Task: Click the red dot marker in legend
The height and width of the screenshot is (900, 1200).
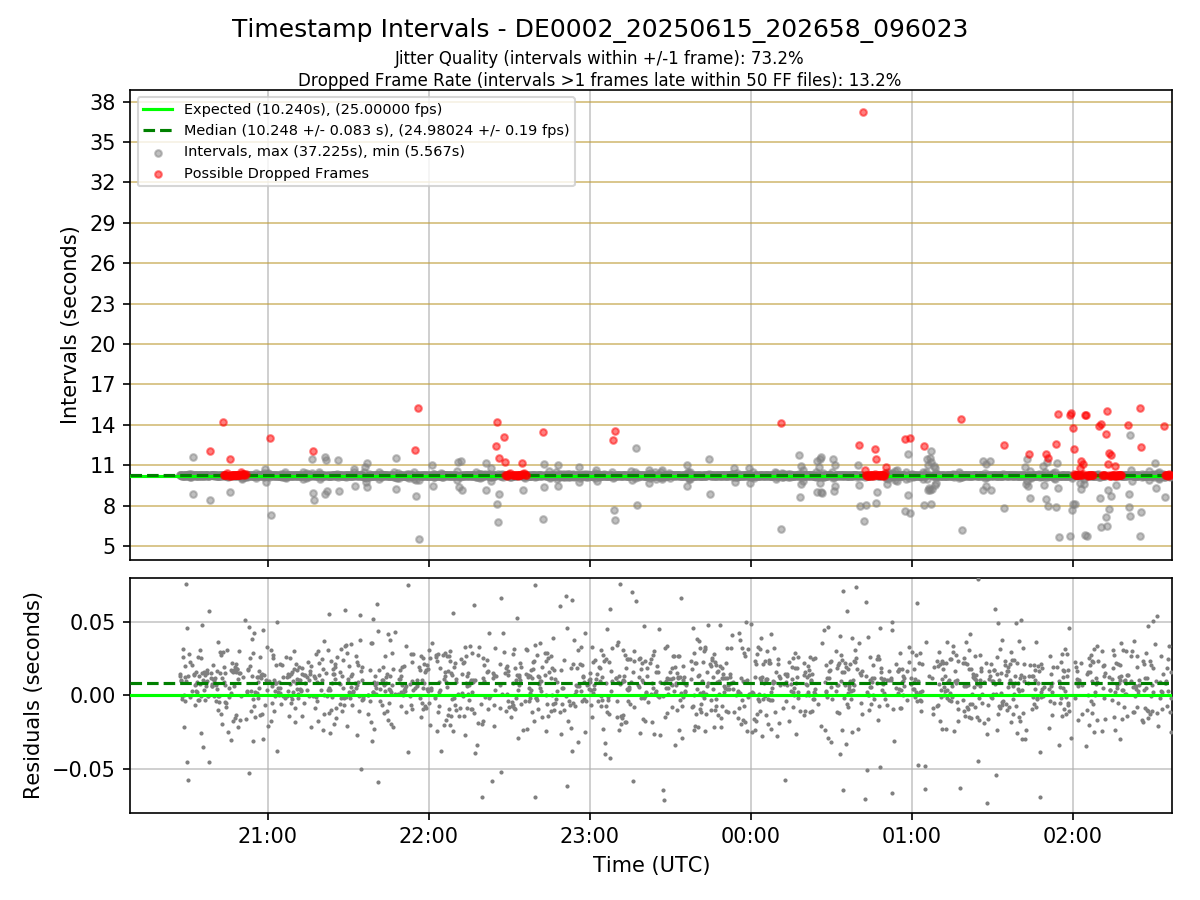Action: [x=158, y=173]
